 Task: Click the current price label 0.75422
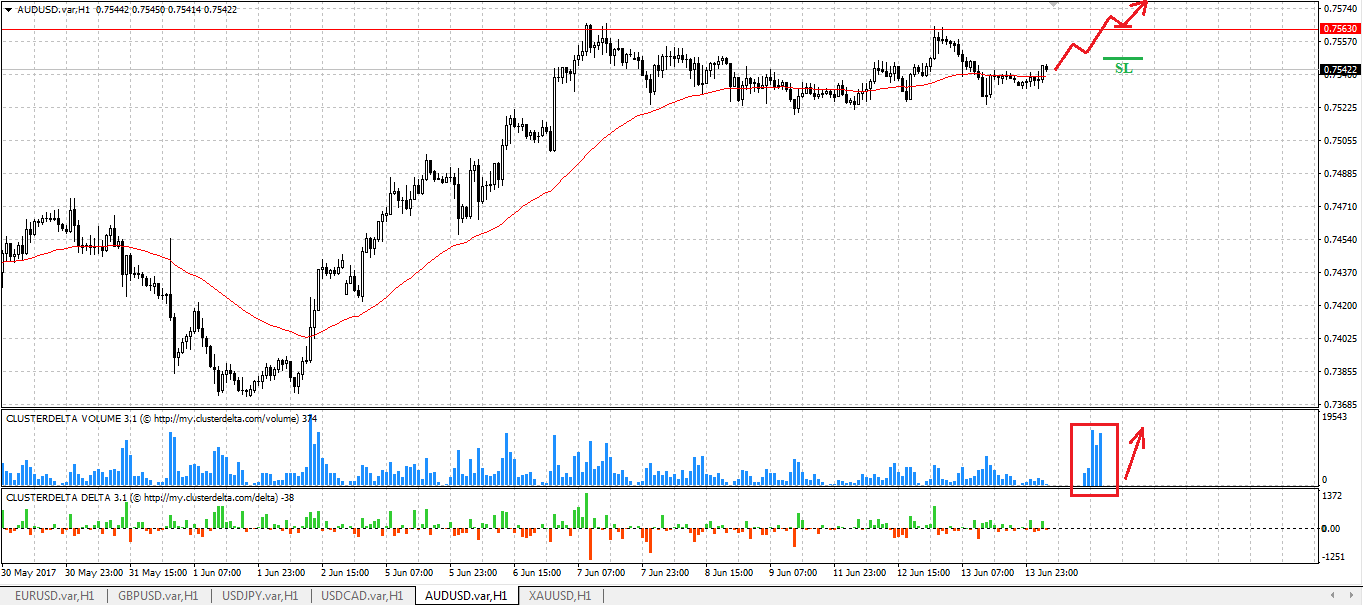pos(1340,70)
